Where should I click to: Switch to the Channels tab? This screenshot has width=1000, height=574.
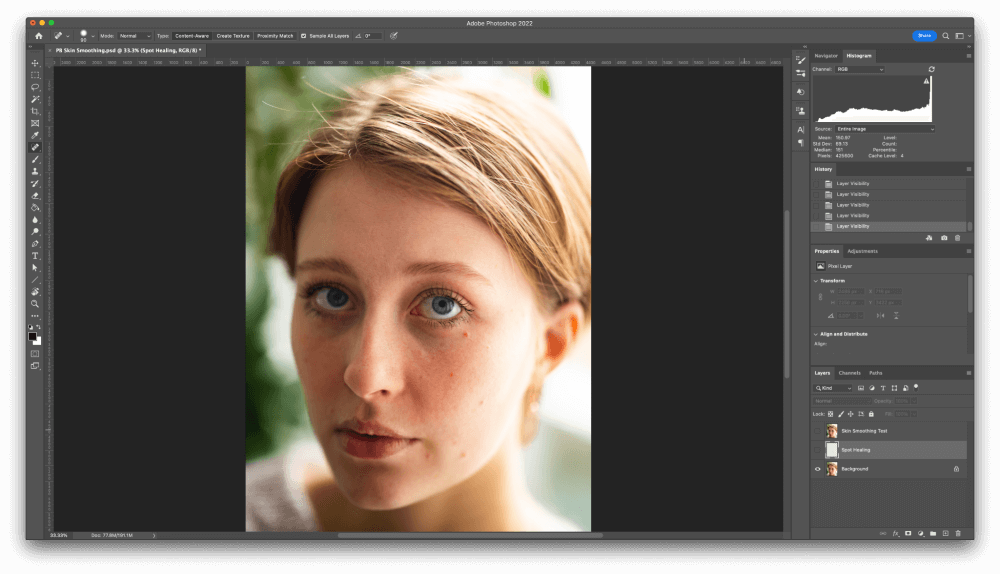pos(849,373)
